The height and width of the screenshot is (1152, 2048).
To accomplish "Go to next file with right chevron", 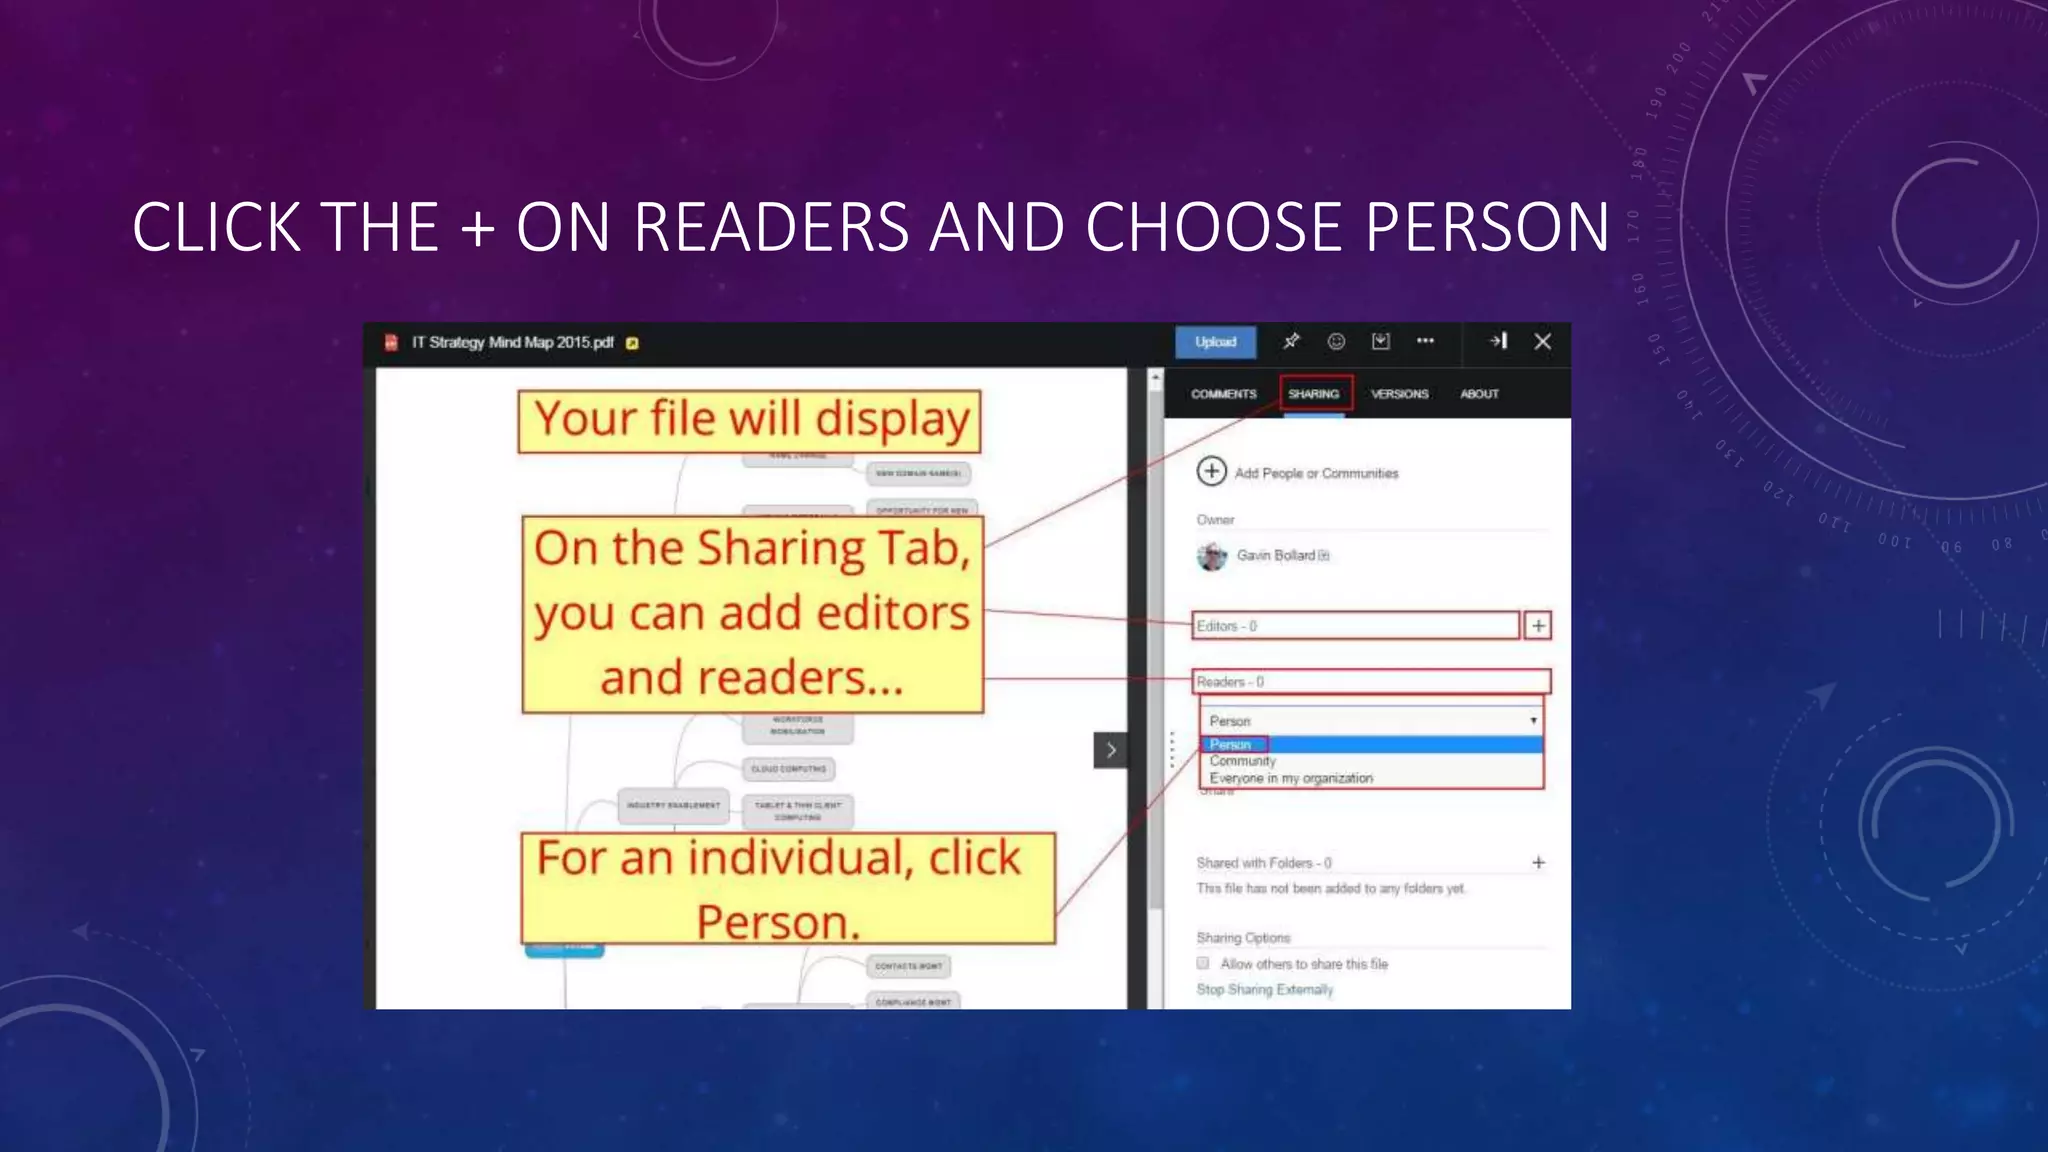I will [1110, 750].
